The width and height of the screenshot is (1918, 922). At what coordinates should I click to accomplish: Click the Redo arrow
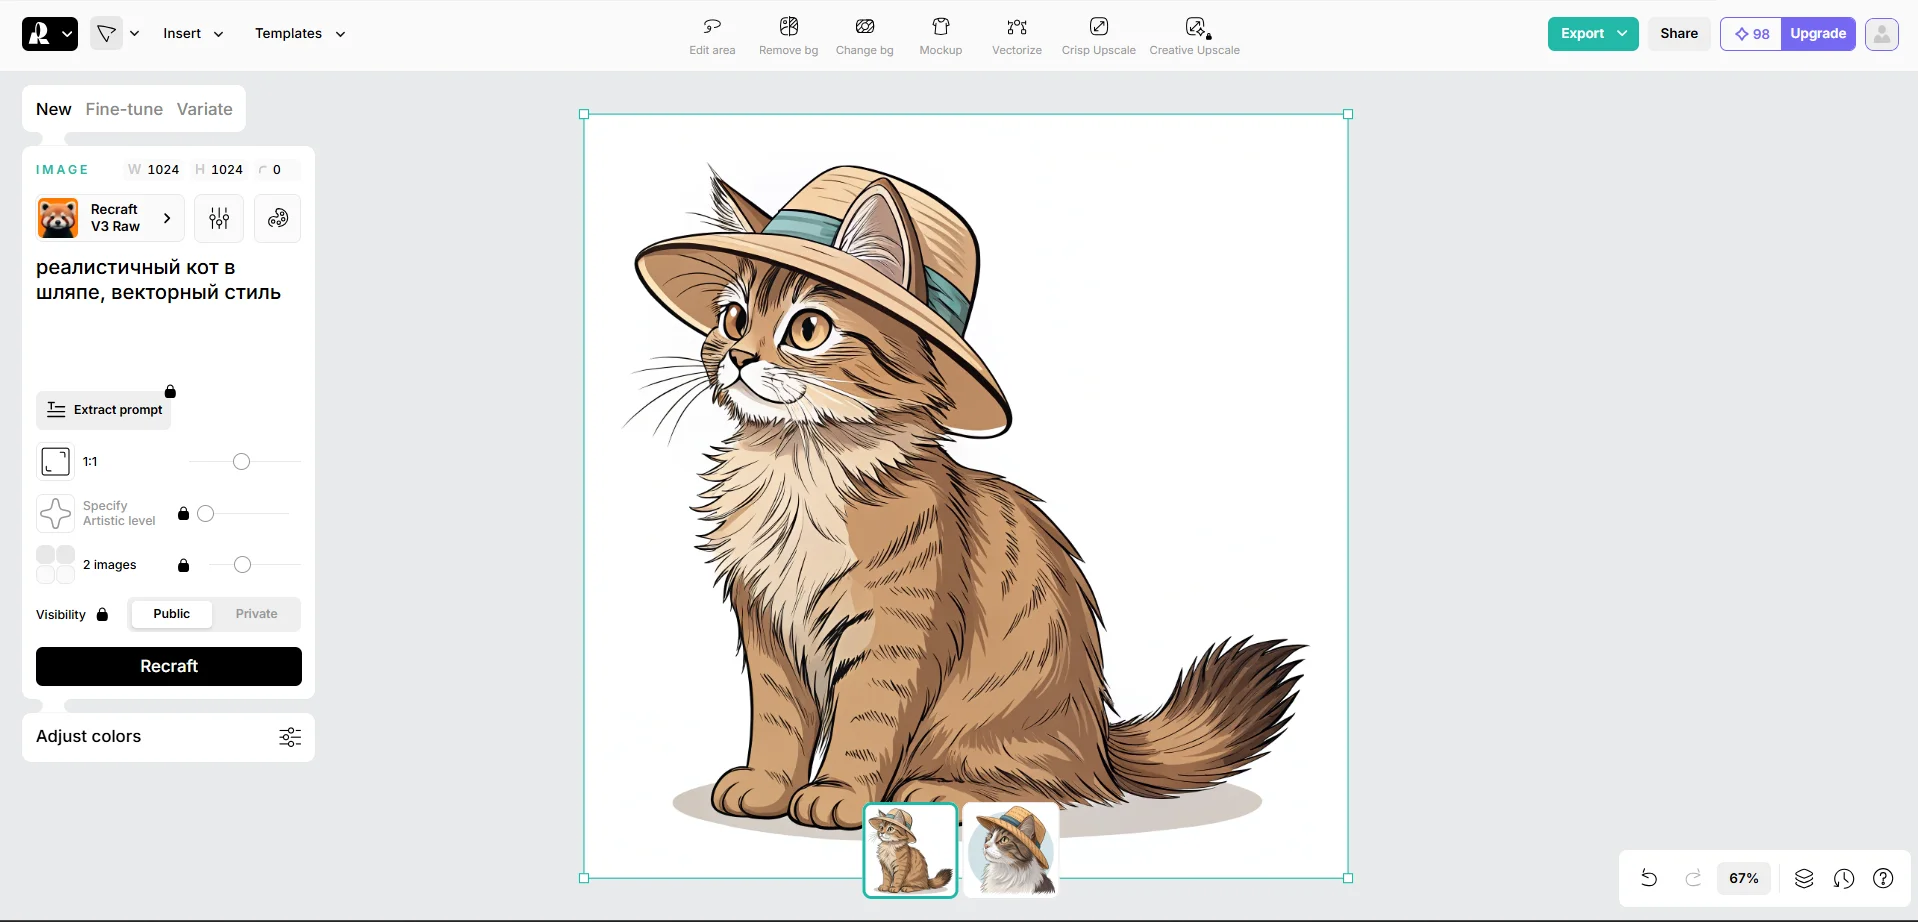pos(1693,878)
